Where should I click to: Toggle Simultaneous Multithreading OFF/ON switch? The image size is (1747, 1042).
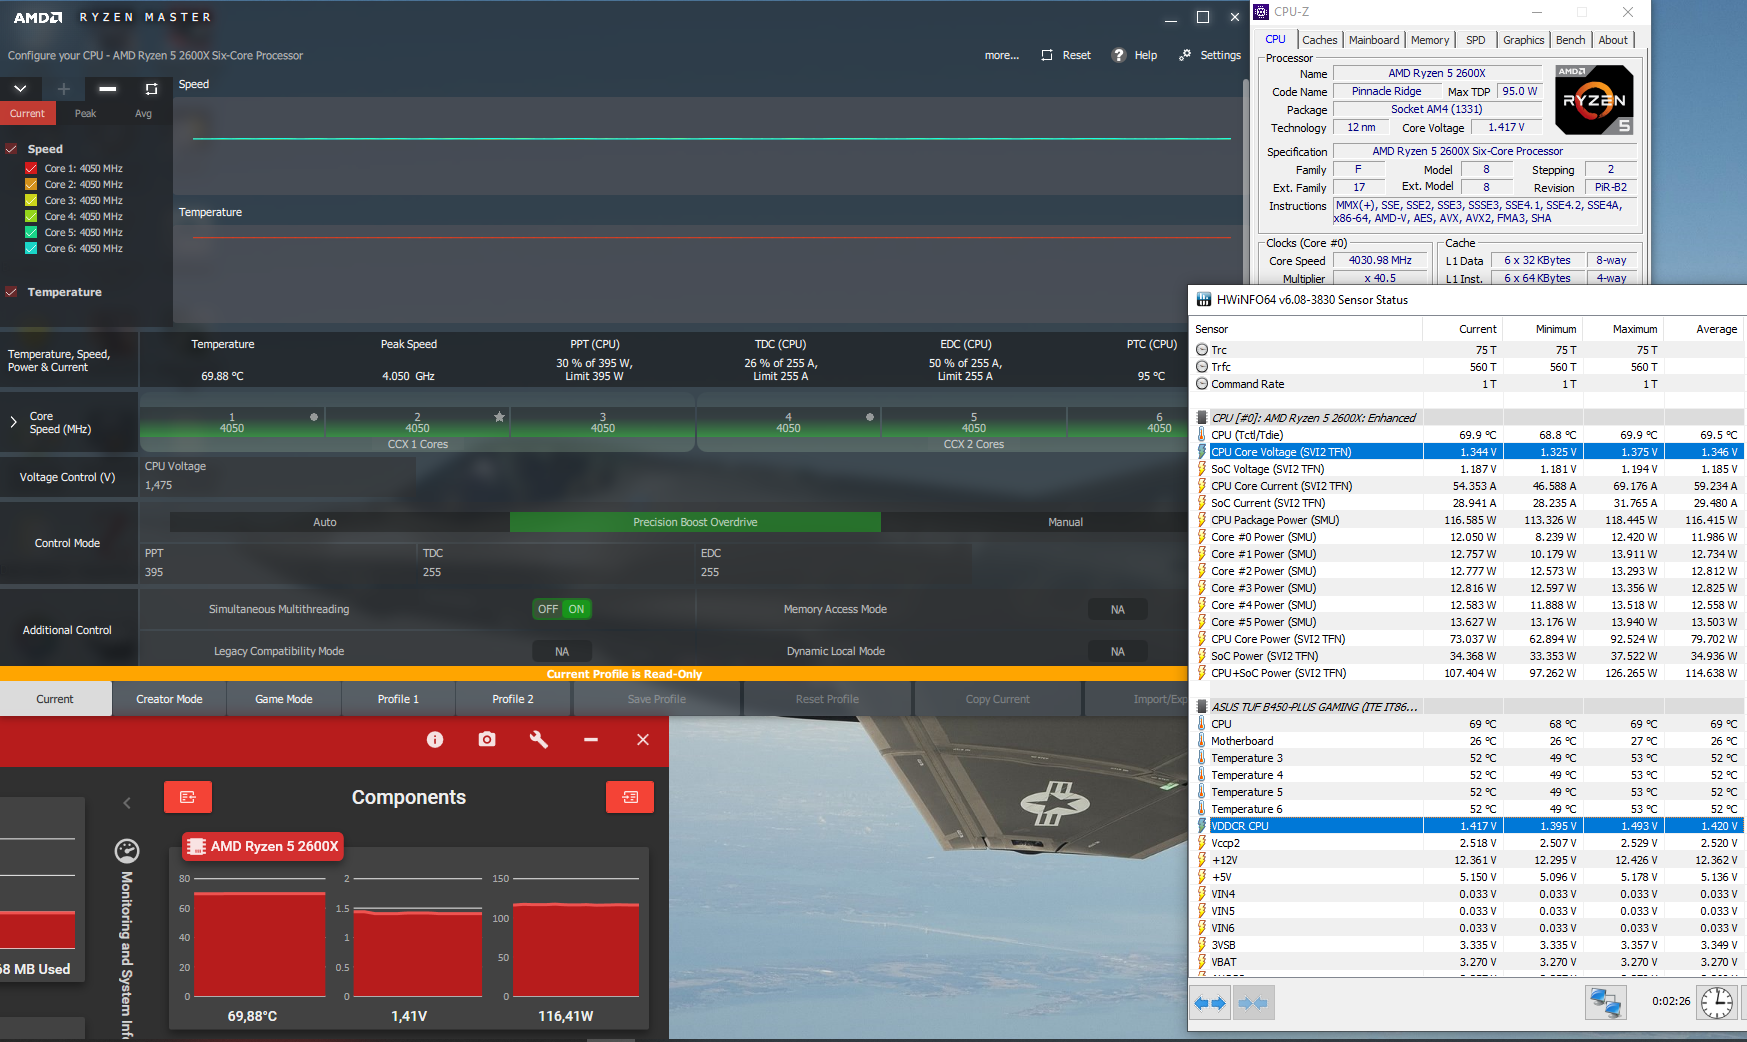pos(563,609)
